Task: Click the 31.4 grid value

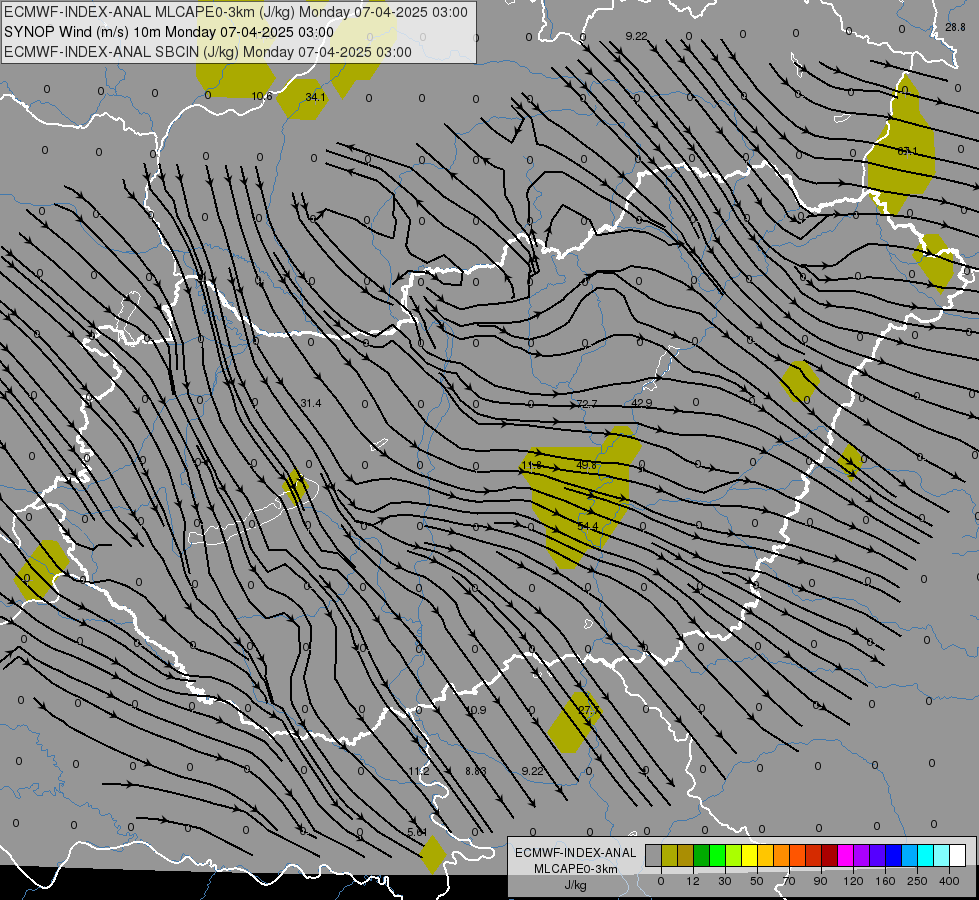Action: 311,403
